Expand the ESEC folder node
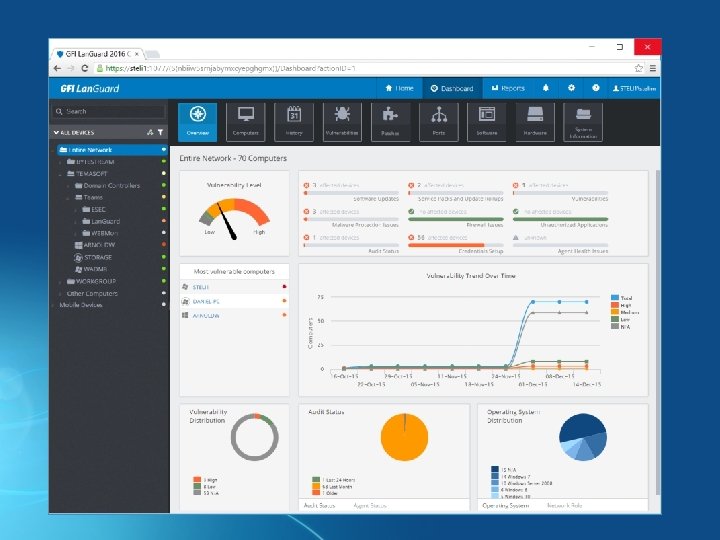 click(x=76, y=210)
